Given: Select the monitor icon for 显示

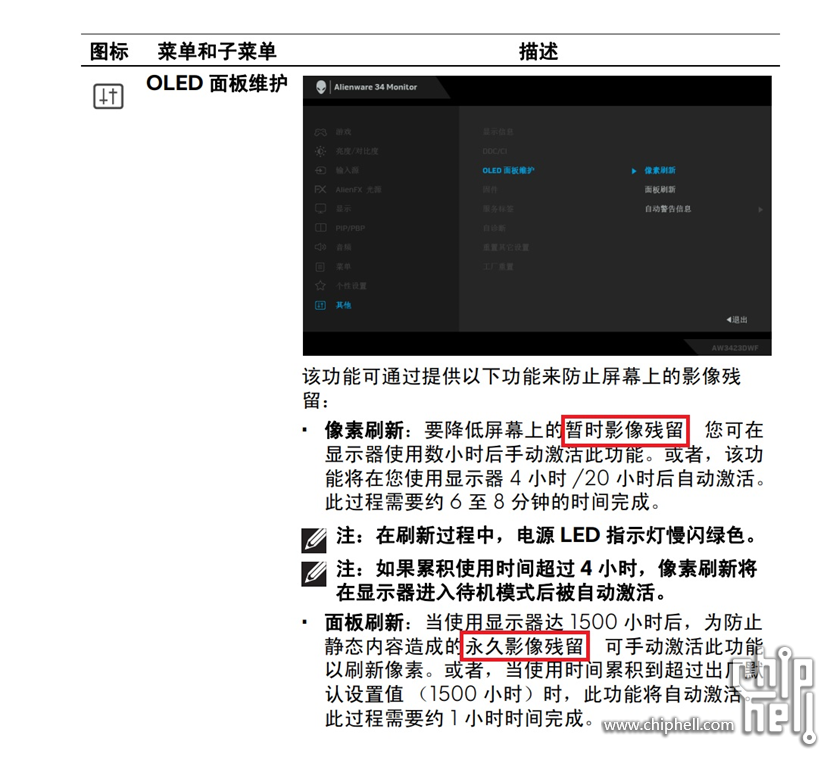Looking at the screenshot, I should (x=320, y=209).
